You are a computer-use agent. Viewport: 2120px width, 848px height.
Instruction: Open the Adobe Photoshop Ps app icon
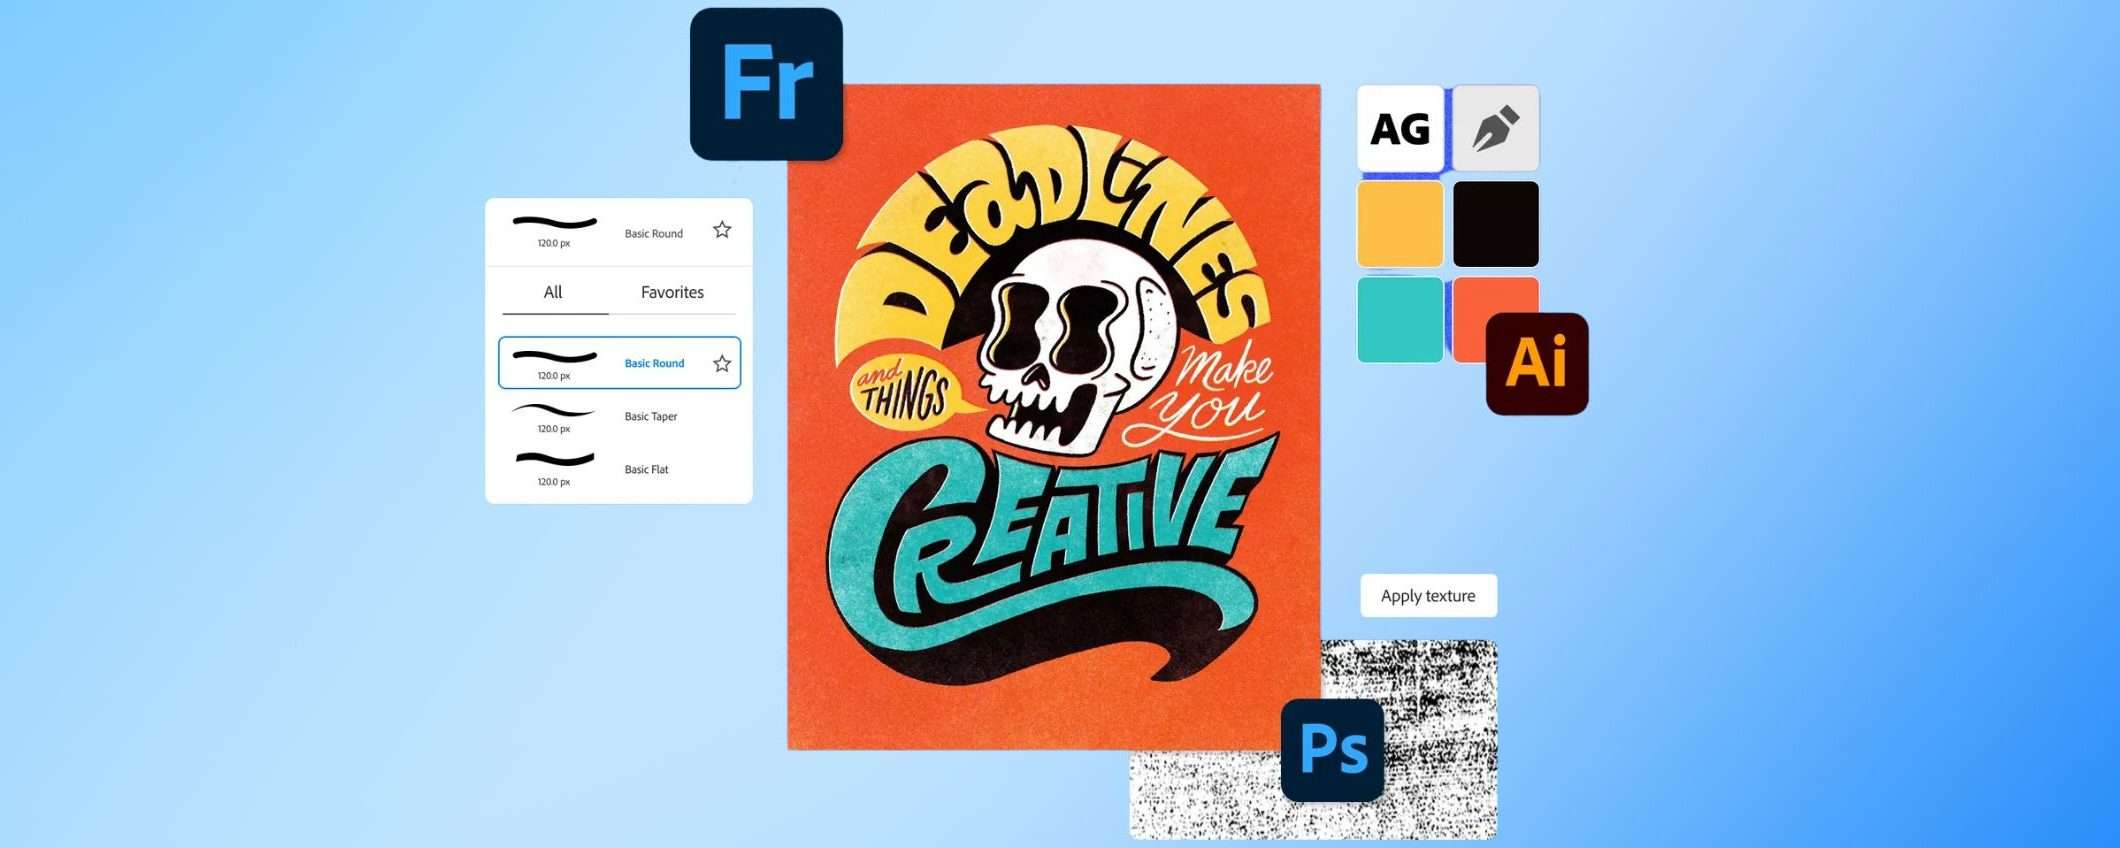(x=1333, y=749)
